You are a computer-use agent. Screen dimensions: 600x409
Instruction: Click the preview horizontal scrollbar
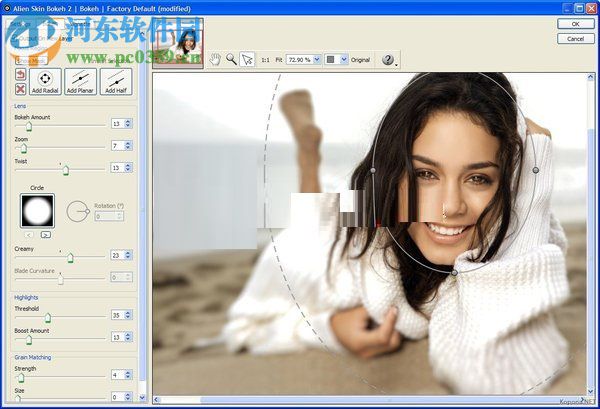(369, 400)
